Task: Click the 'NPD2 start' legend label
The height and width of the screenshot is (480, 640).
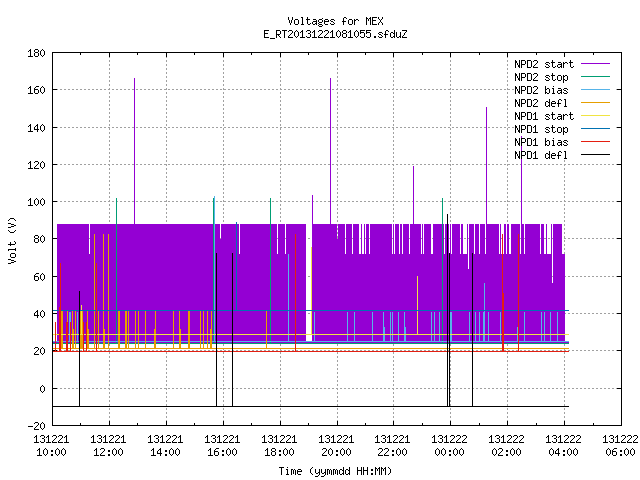Action: [544, 64]
